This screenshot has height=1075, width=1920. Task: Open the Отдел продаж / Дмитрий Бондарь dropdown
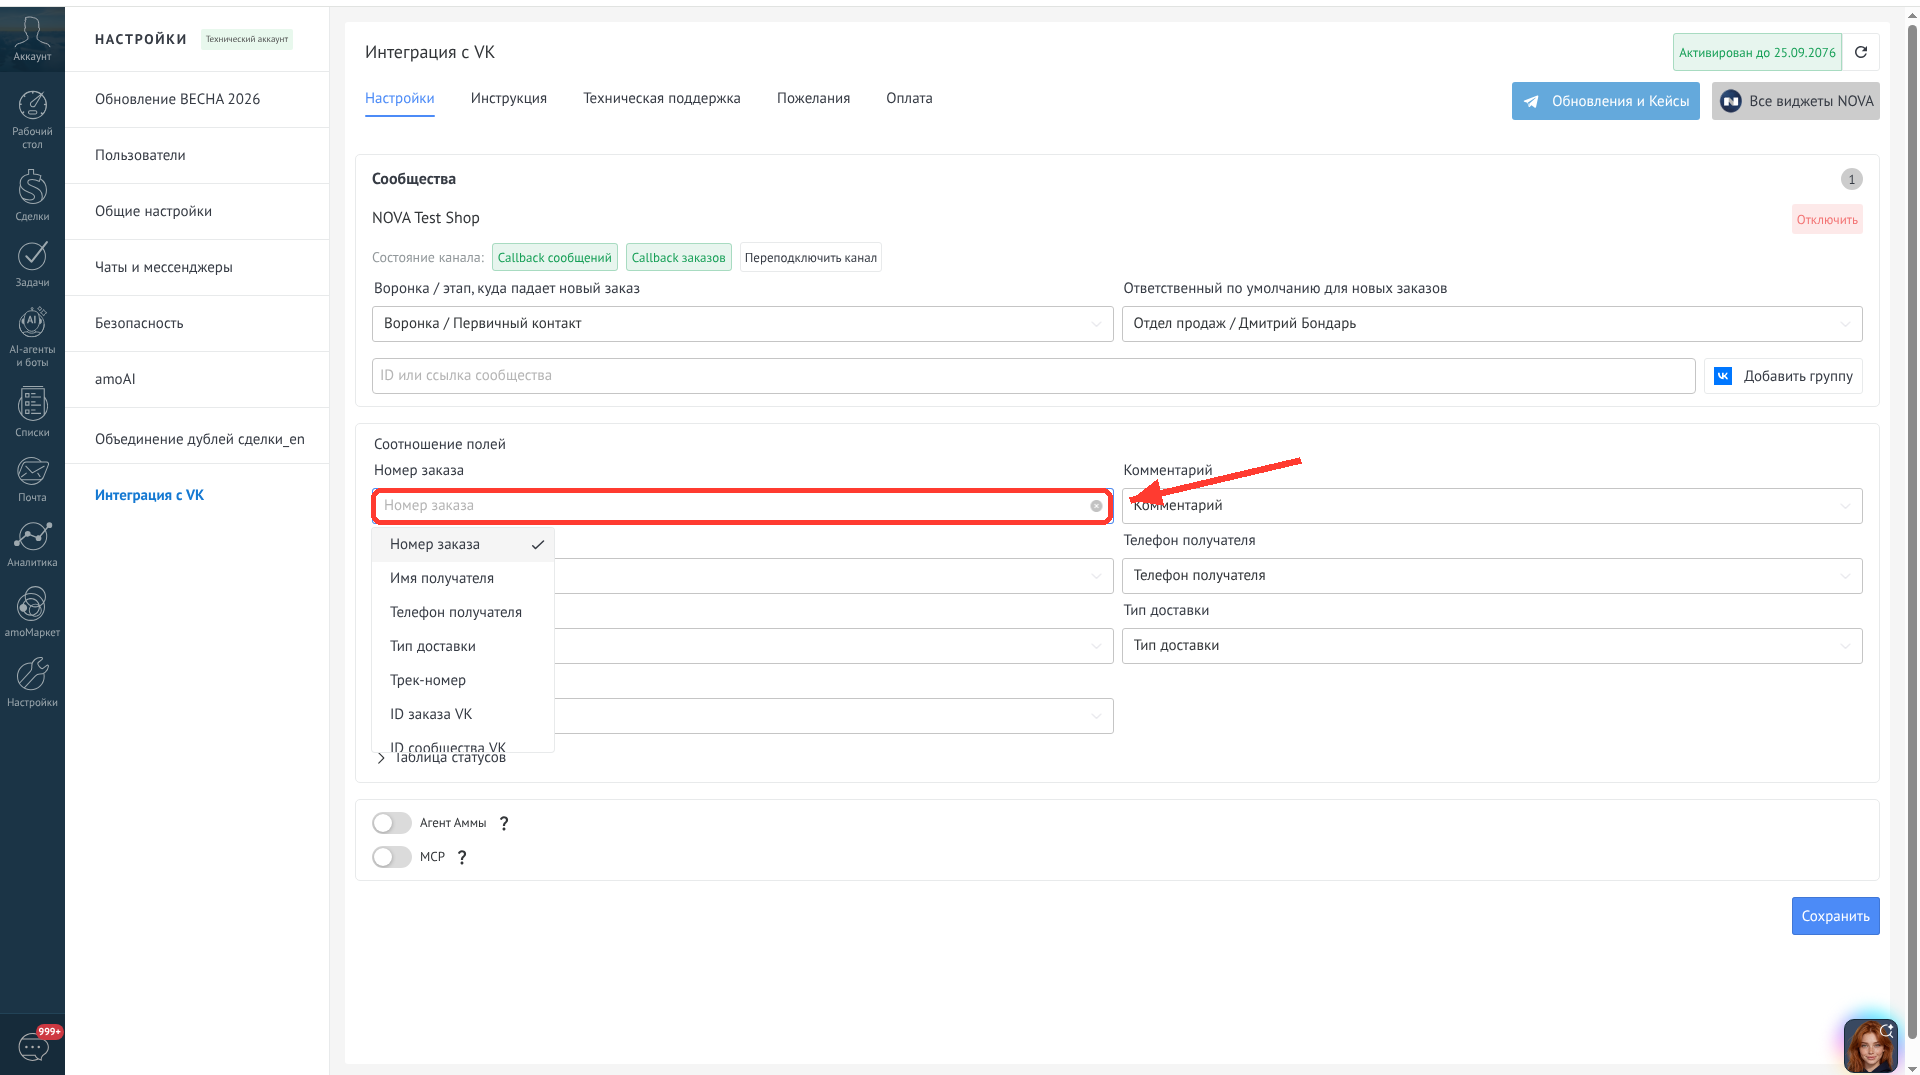click(x=1492, y=324)
